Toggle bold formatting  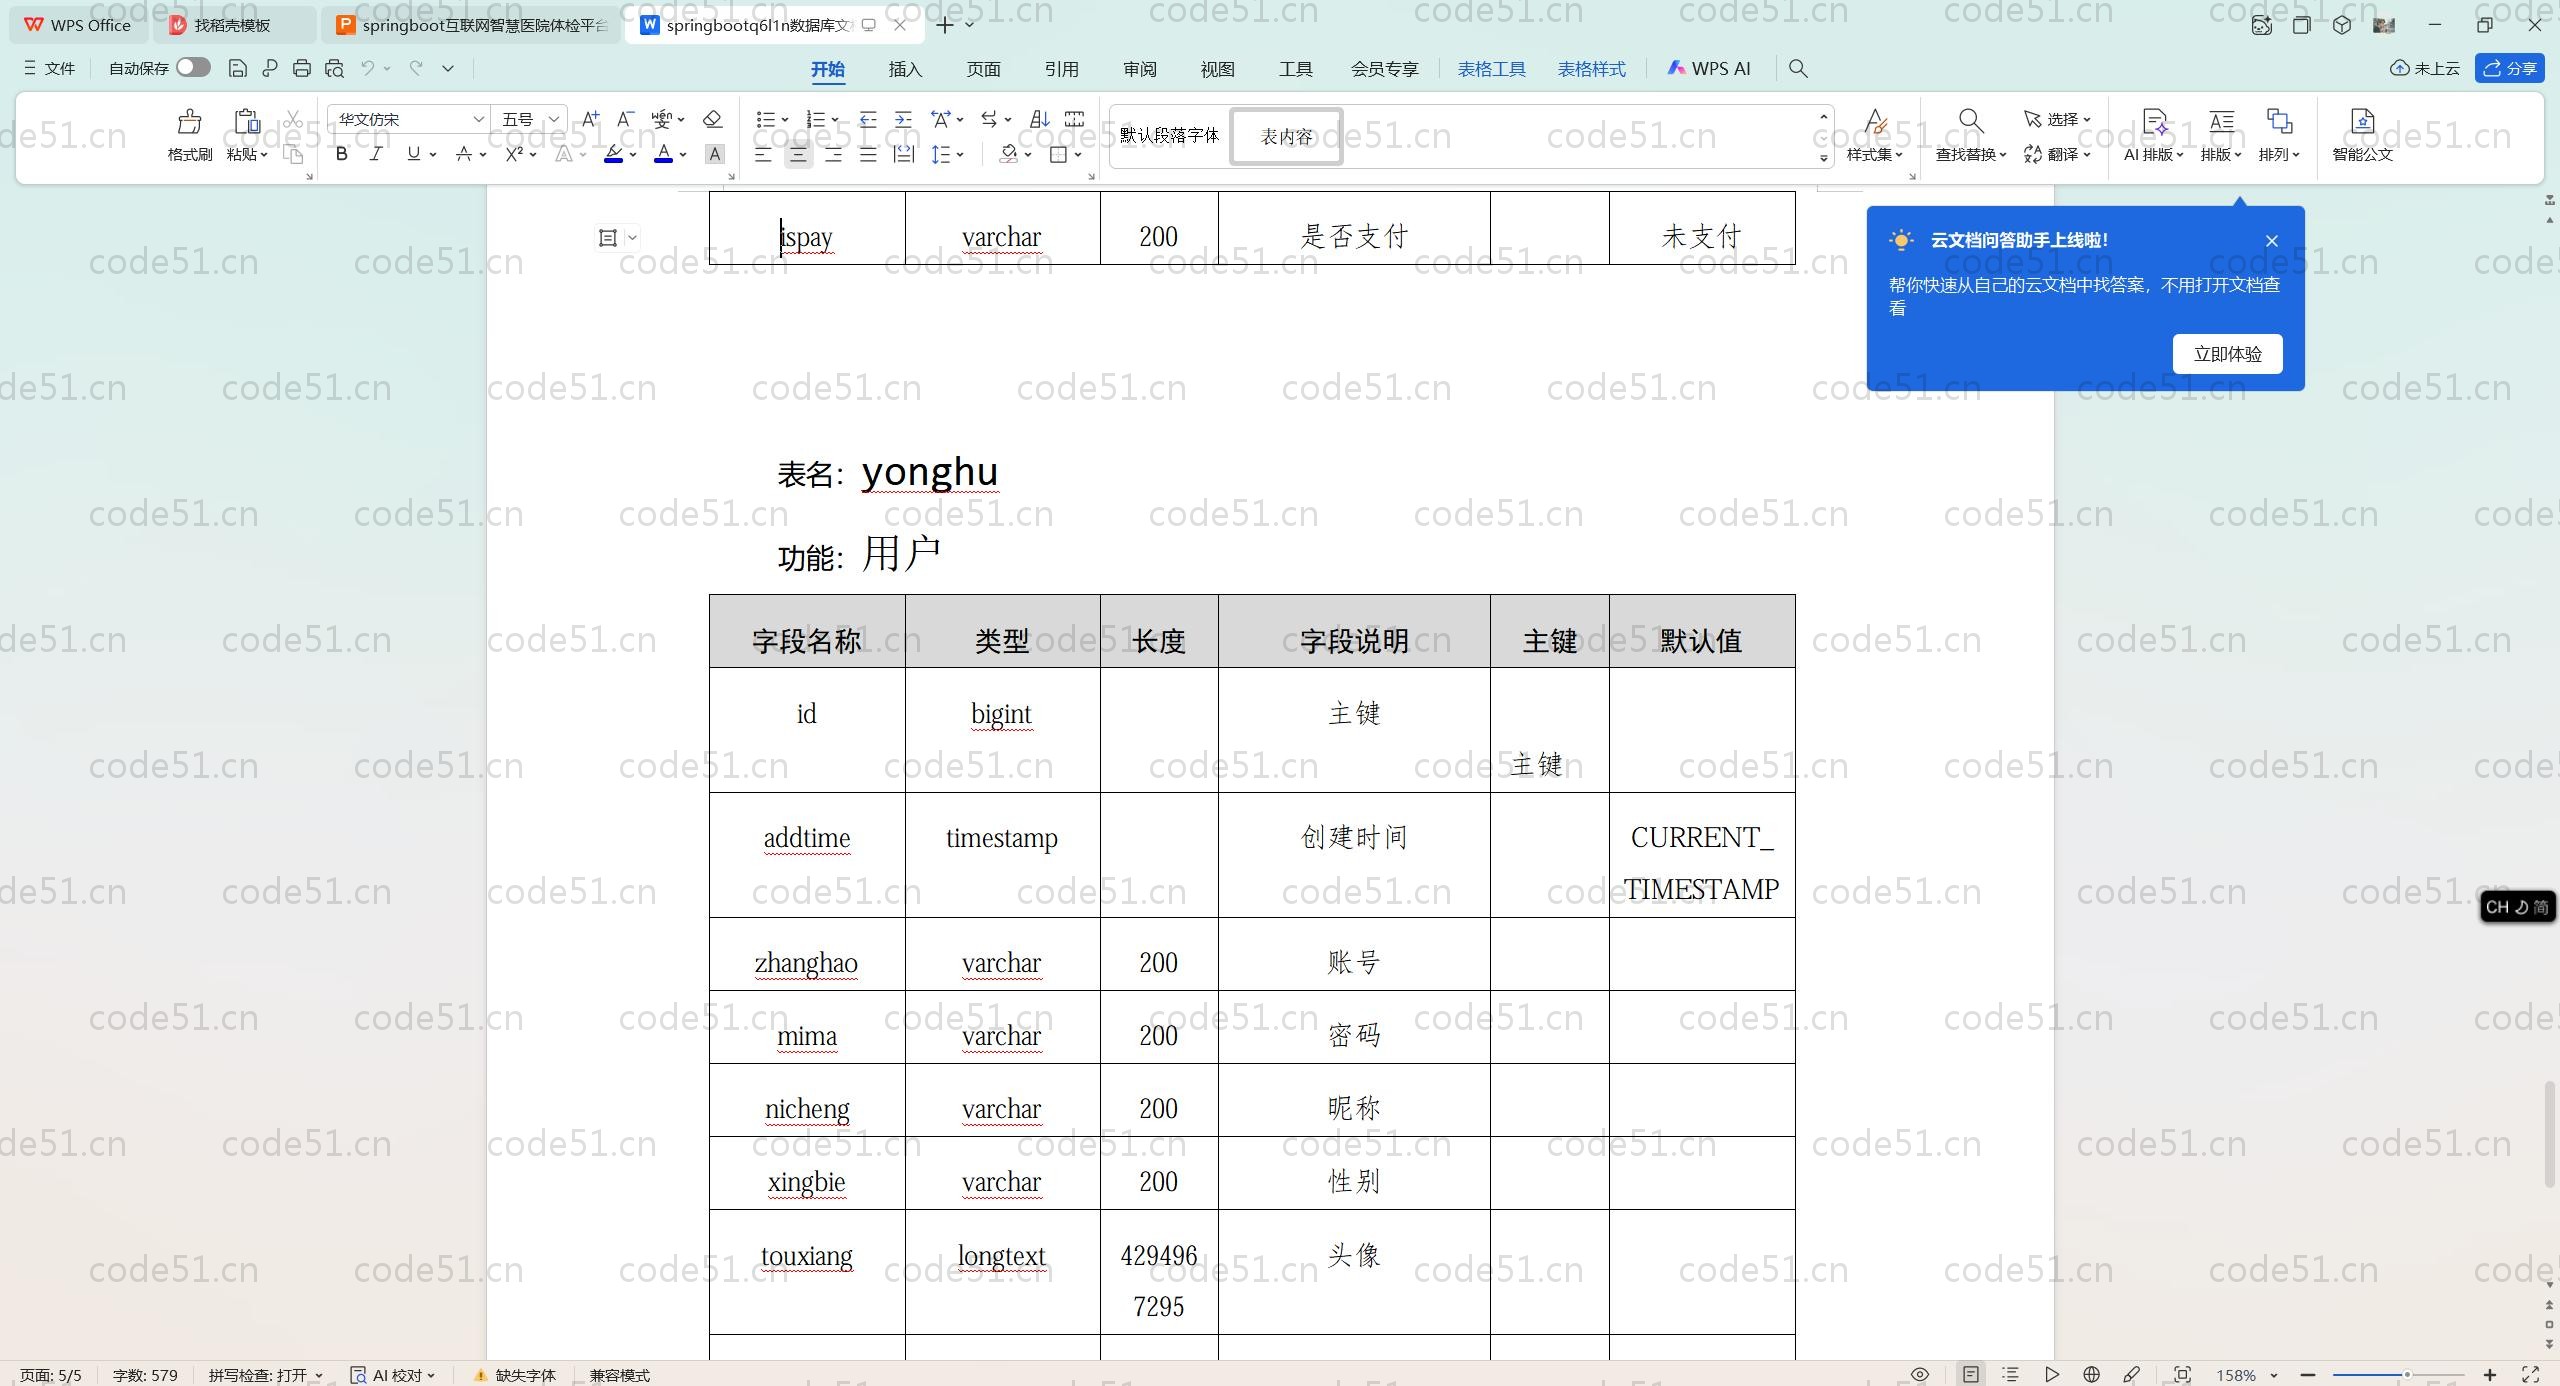(x=342, y=154)
